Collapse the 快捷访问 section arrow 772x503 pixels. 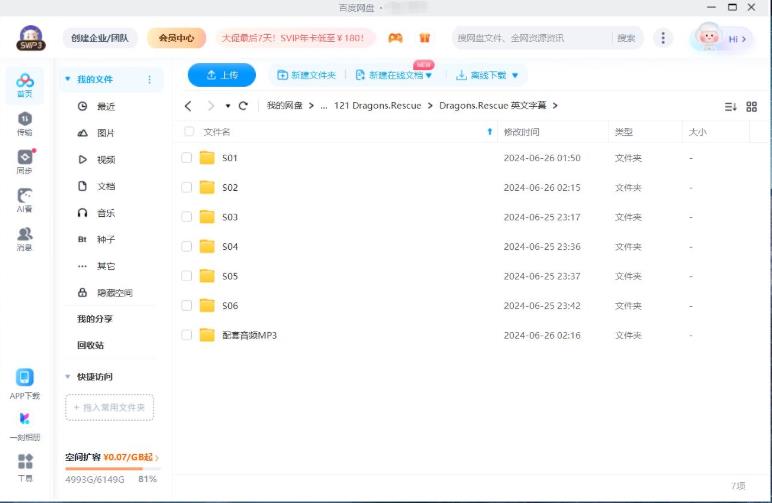click(67, 377)
